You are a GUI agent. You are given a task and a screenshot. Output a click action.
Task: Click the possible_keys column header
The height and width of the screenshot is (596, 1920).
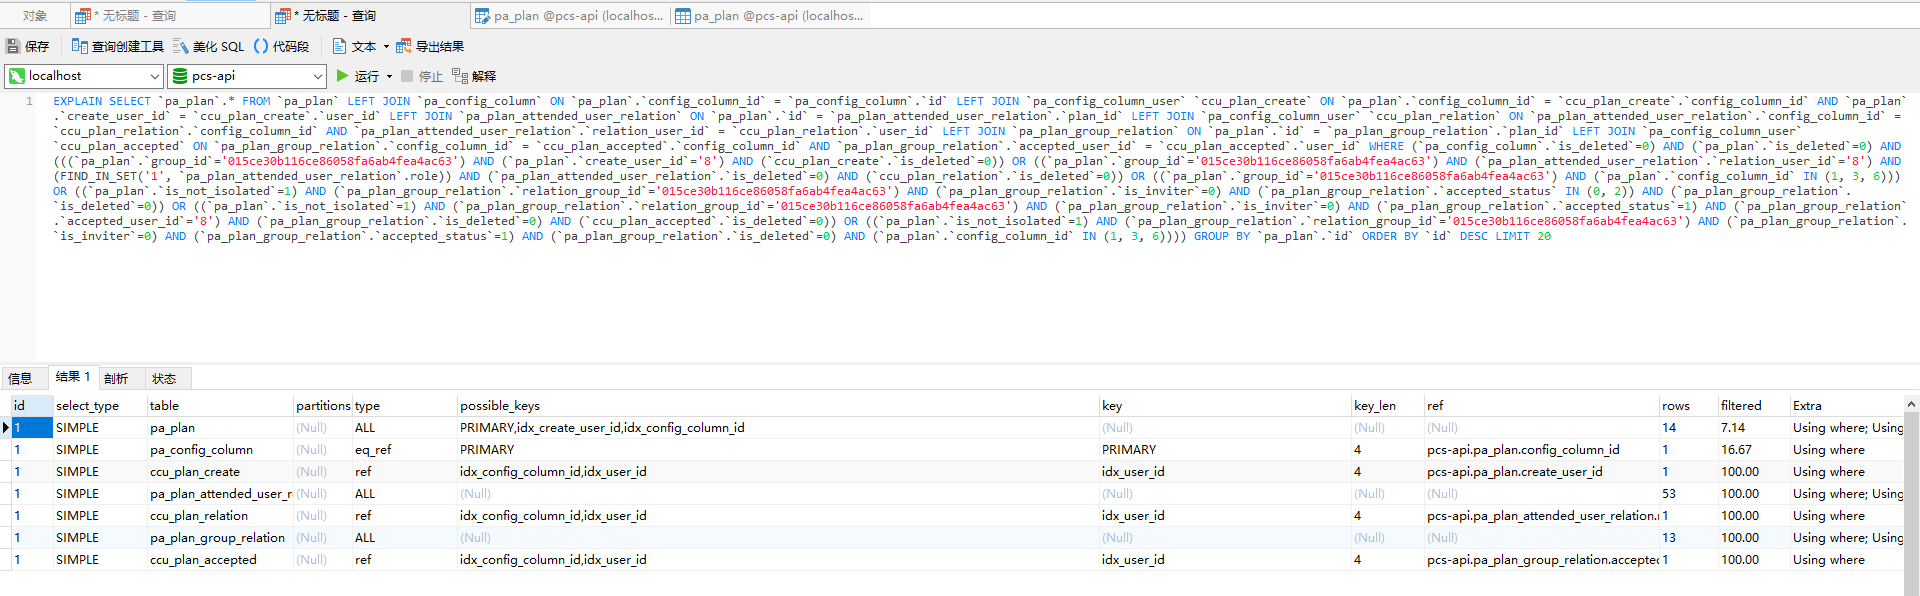[x=500, y=406]
